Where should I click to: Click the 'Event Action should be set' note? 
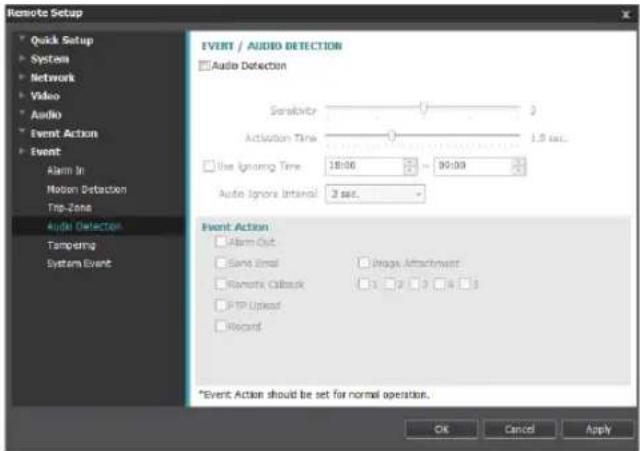tap(314, 395)
